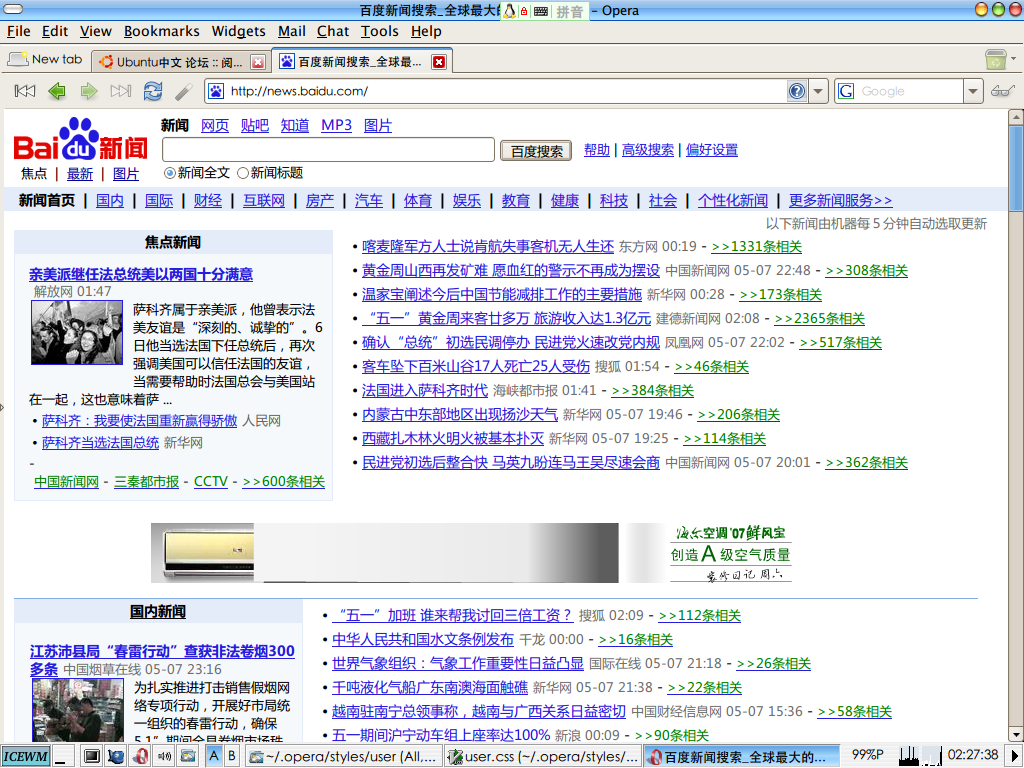
Task: Open the 高级搜索 link
Action: point(647,150)
